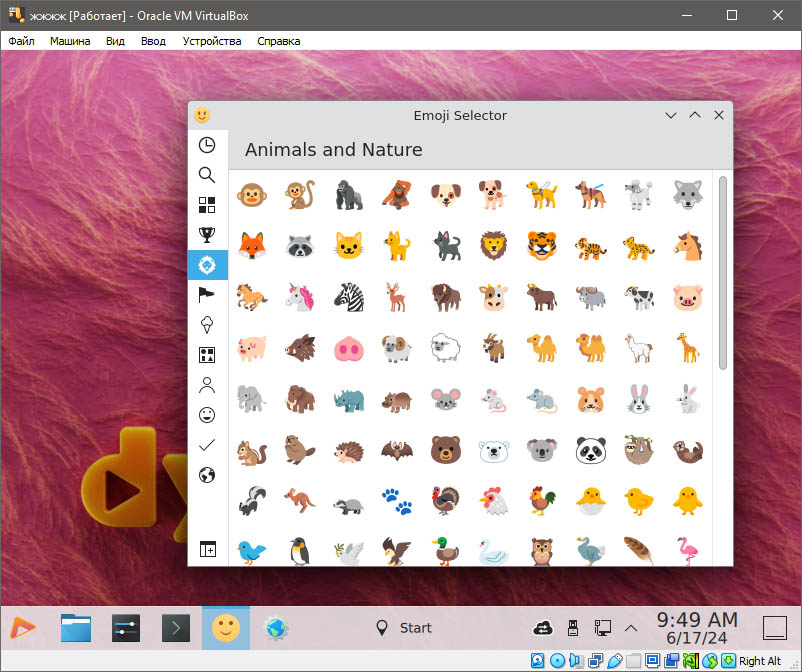Open the file manager taskbar icon
Screen dimensions: 802x672
point(76,628)
